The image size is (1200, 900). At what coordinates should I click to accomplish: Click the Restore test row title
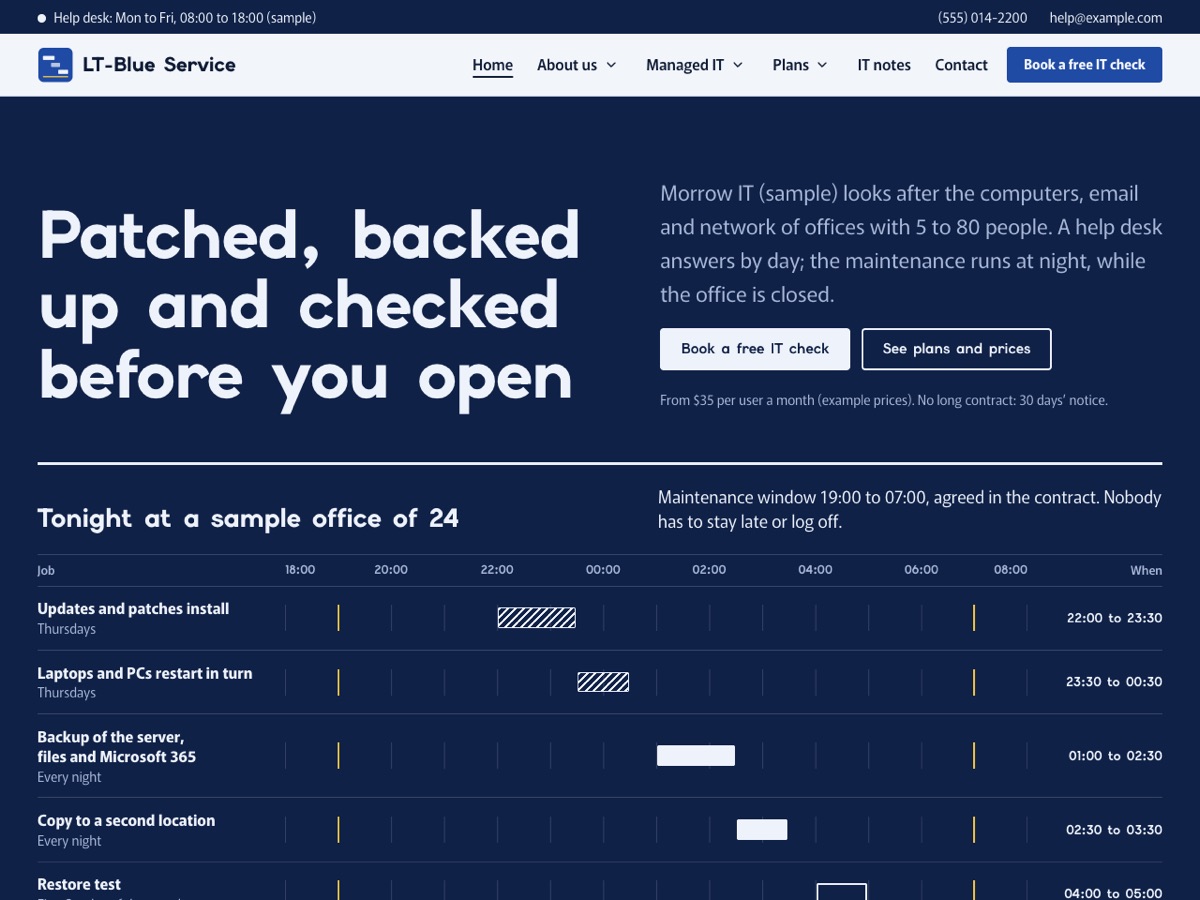click(x=79, y=885)
